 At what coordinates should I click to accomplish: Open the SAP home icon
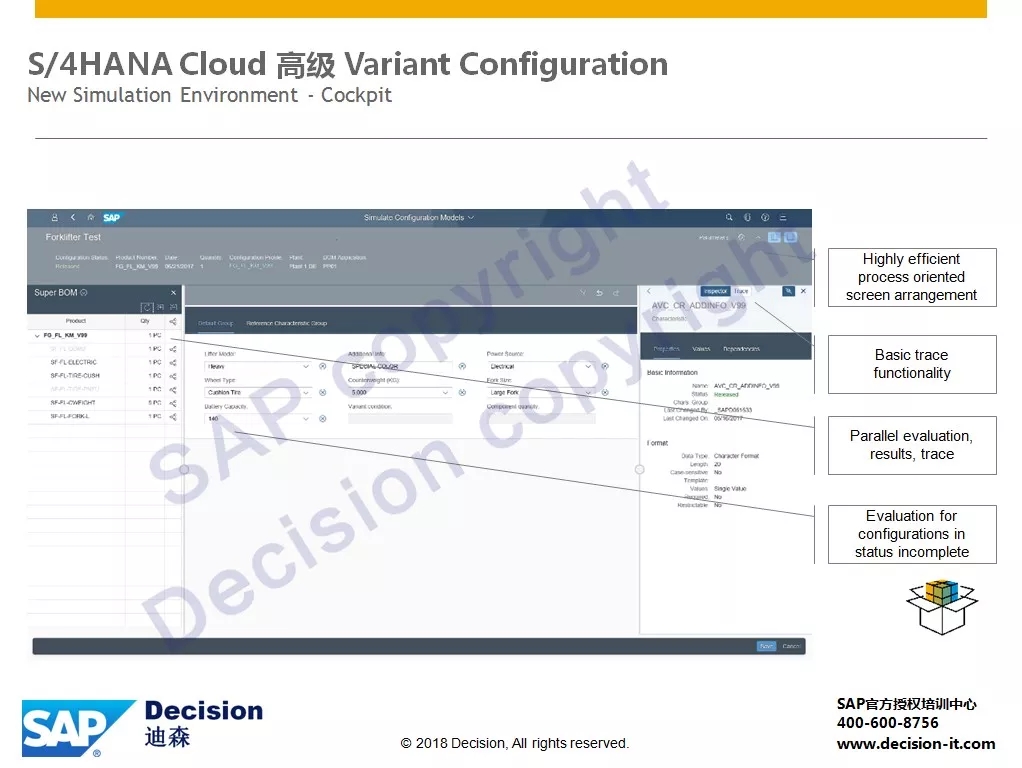[91, 218]
